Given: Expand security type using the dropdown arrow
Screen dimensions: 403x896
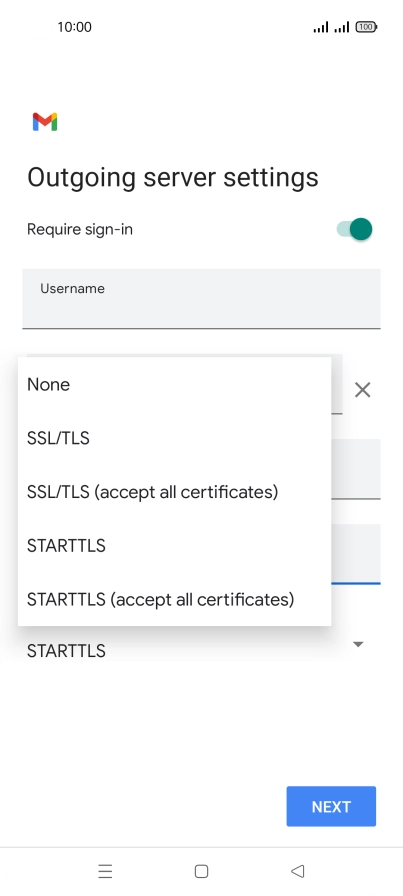Looking at the screenshot, I should click(358, 644).
